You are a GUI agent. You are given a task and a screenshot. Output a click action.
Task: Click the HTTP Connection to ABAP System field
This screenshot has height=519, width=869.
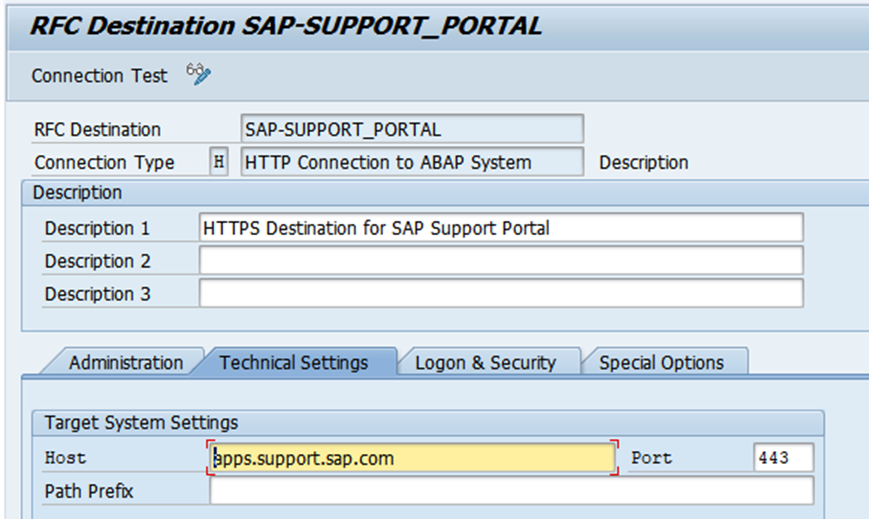(x=412, y=162)
